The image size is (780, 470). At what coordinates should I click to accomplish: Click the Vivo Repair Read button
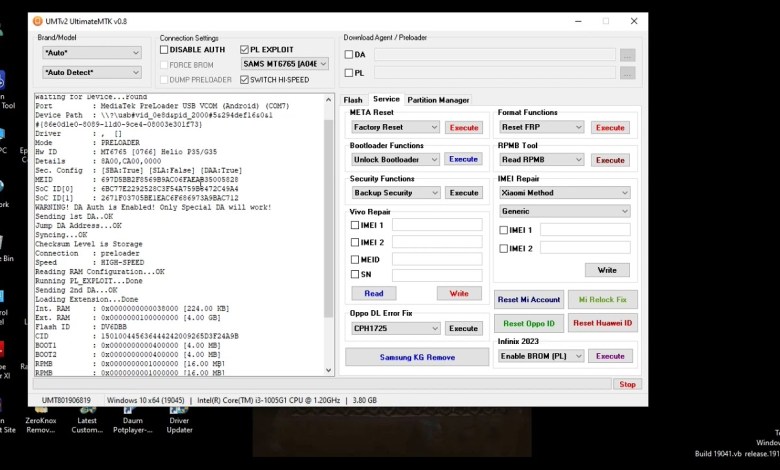(374, 293)
